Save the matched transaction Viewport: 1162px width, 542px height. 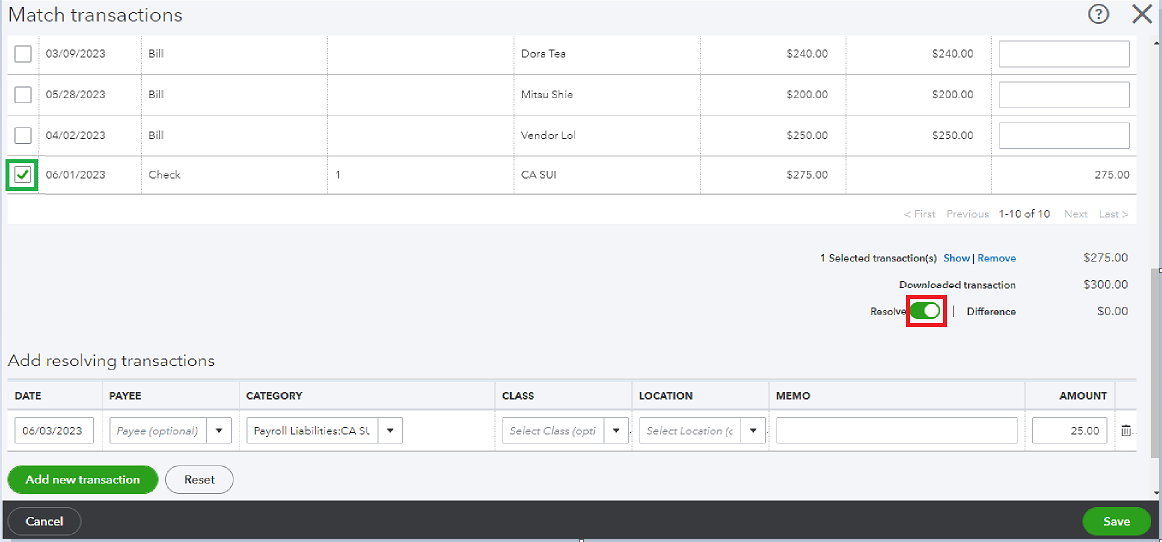1116,521
